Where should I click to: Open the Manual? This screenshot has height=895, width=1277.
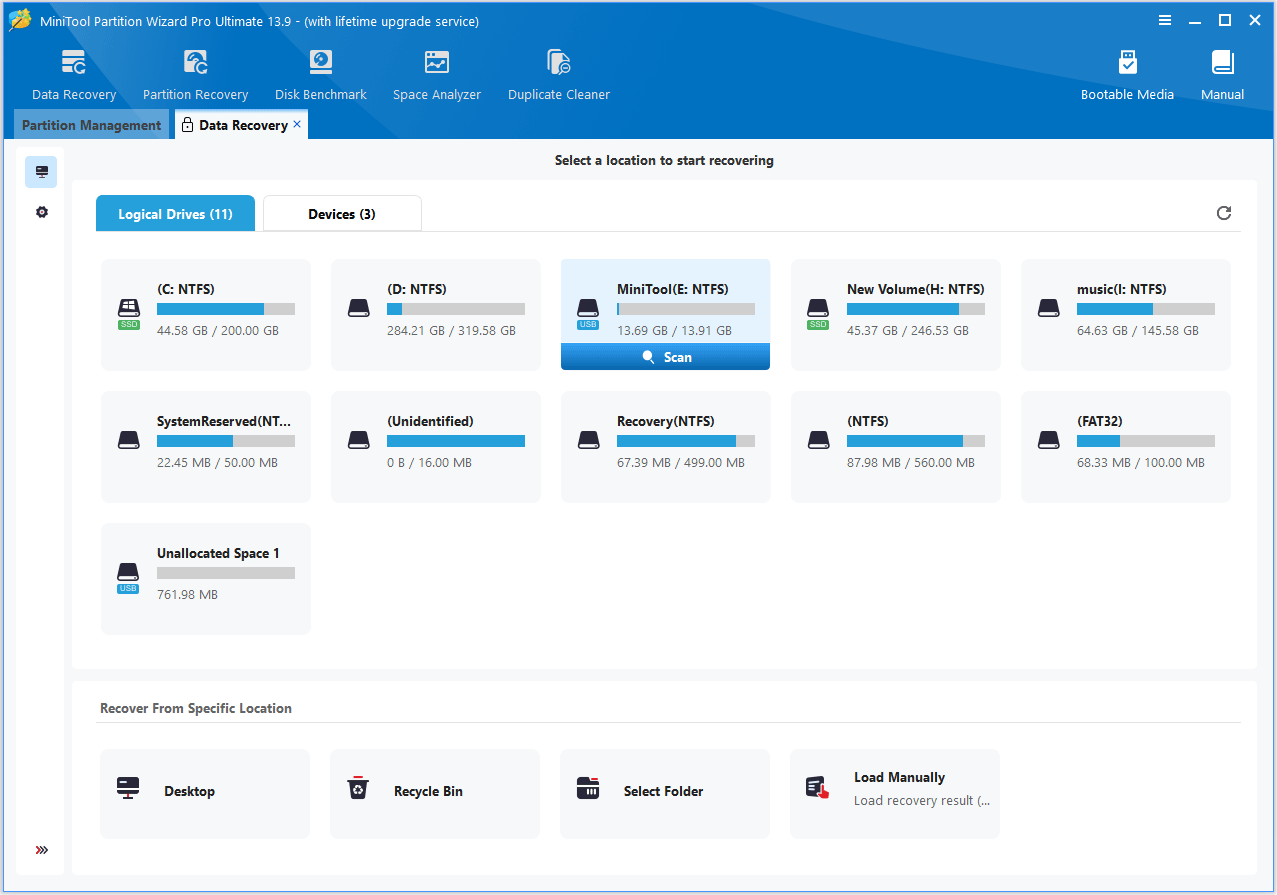pos(1222,74)
